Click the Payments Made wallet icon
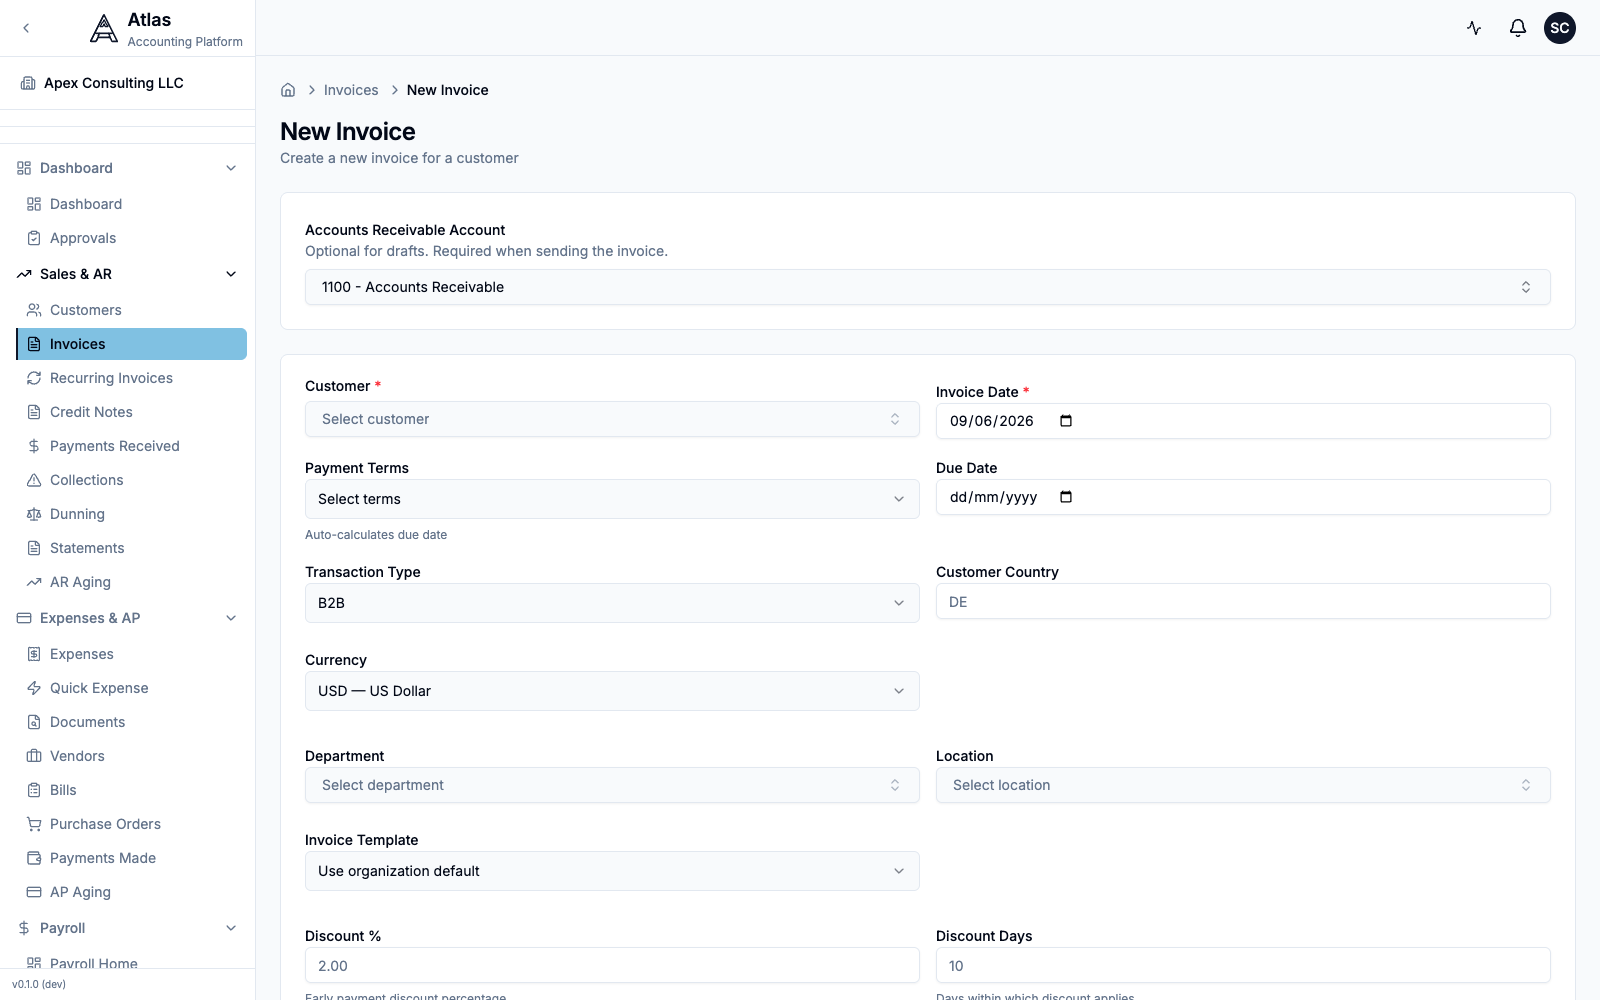 (34, 858)
